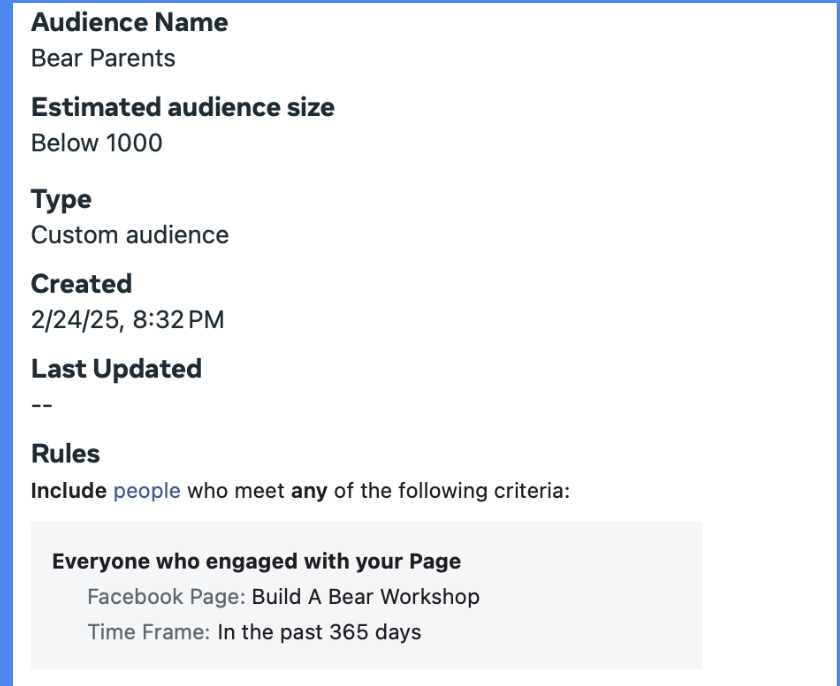
Task: Select the "Bear Parents" audience name value
Action: point(103,58)
